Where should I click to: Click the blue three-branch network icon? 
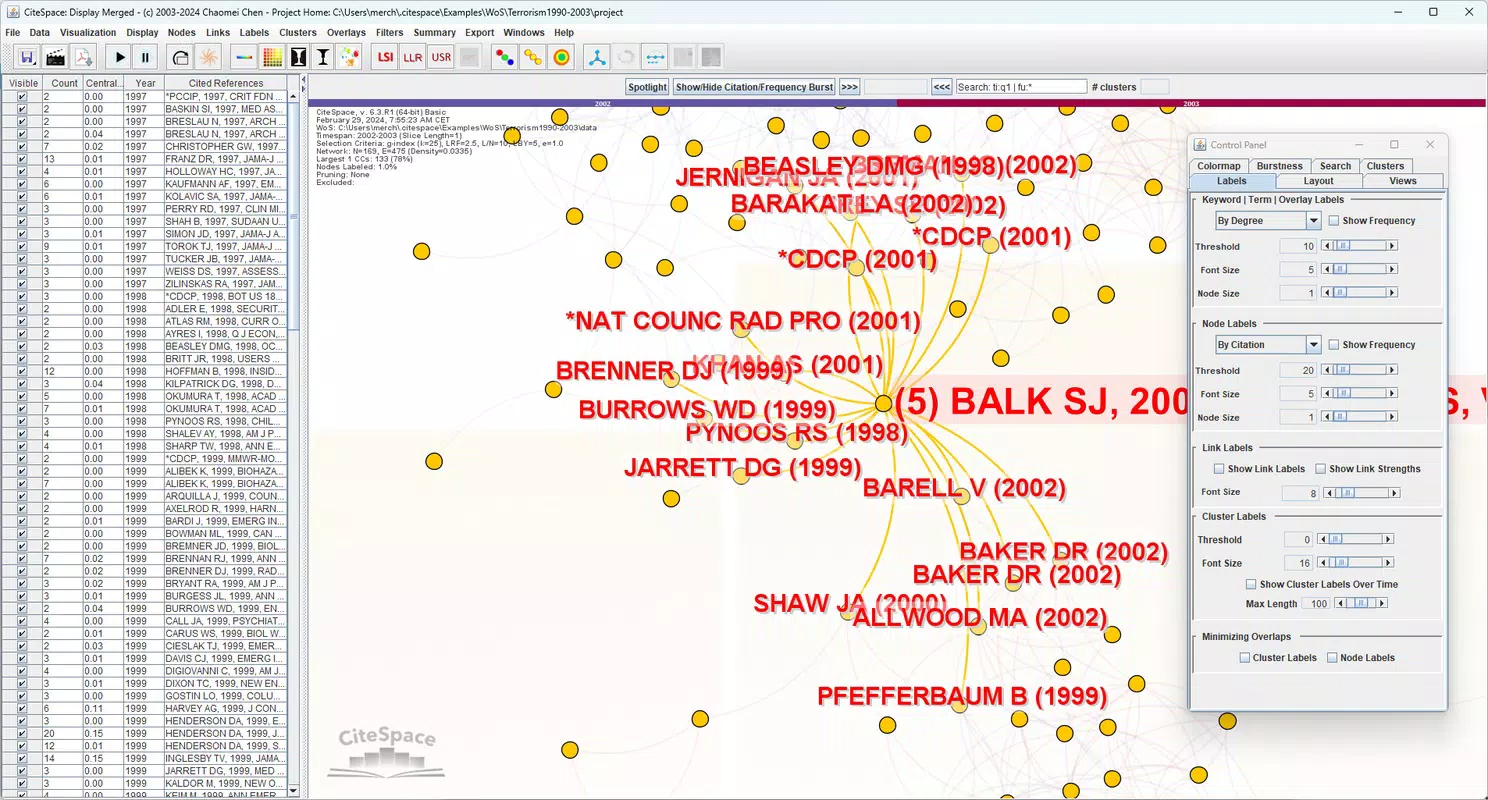598,57
